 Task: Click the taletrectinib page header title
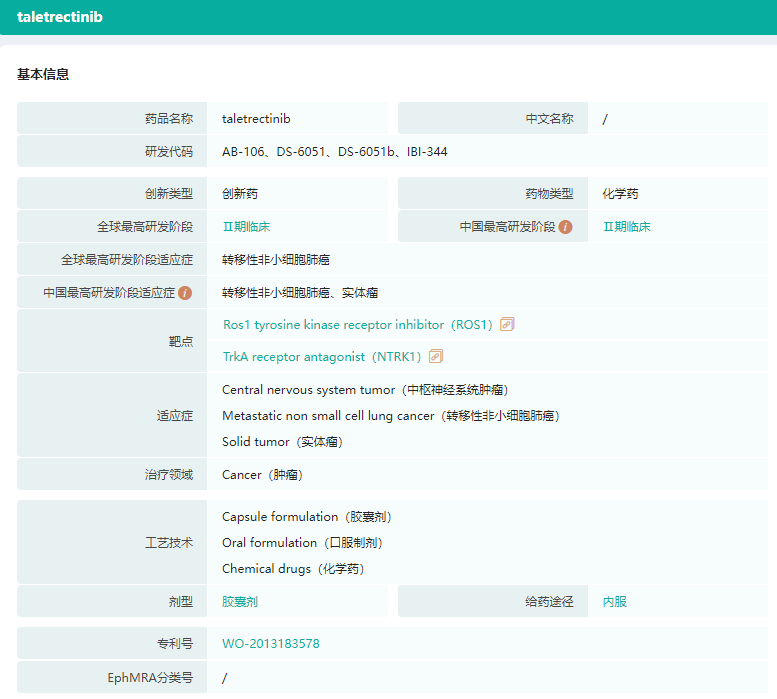tap(60, 17)
